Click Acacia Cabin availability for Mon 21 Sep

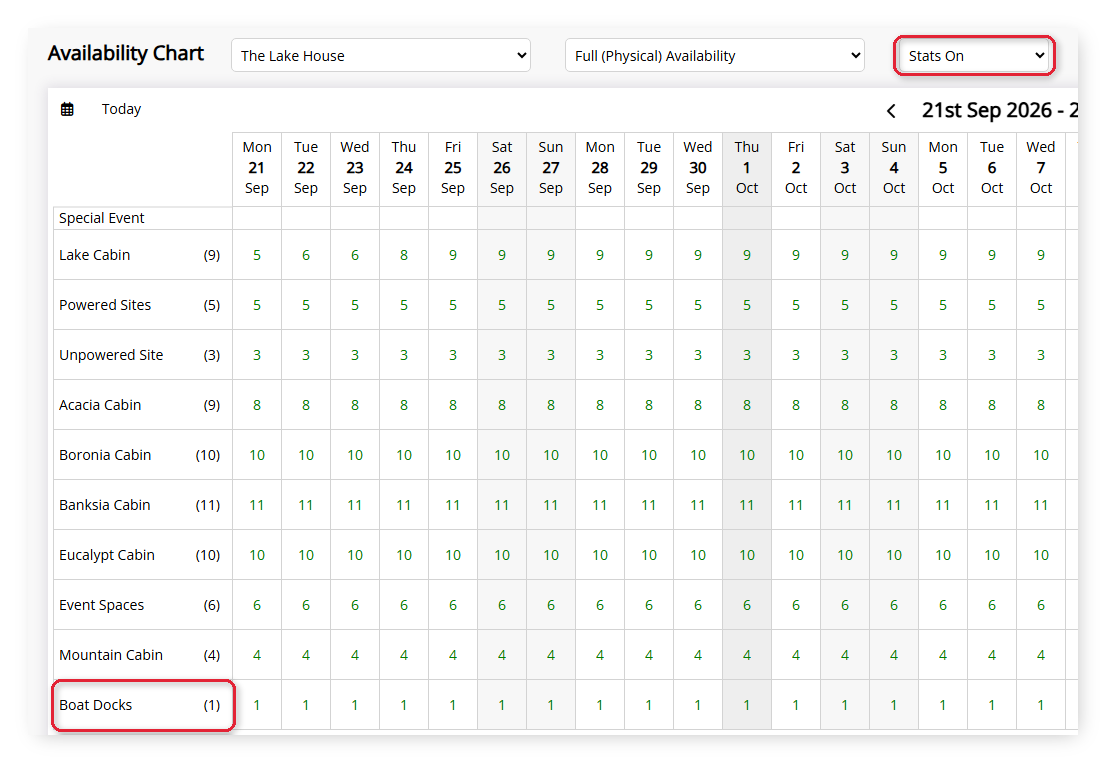pos(257,405)
